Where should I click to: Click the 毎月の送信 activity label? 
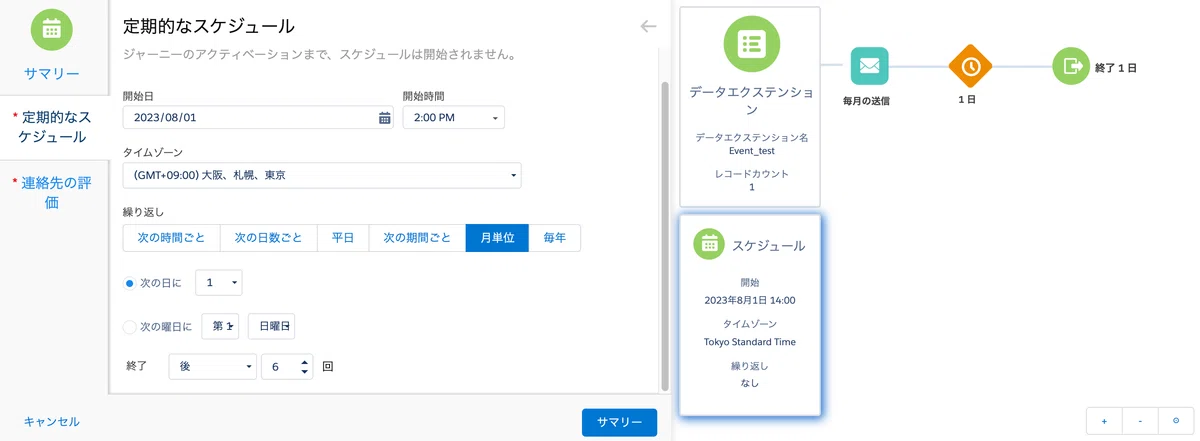point(867,101)
